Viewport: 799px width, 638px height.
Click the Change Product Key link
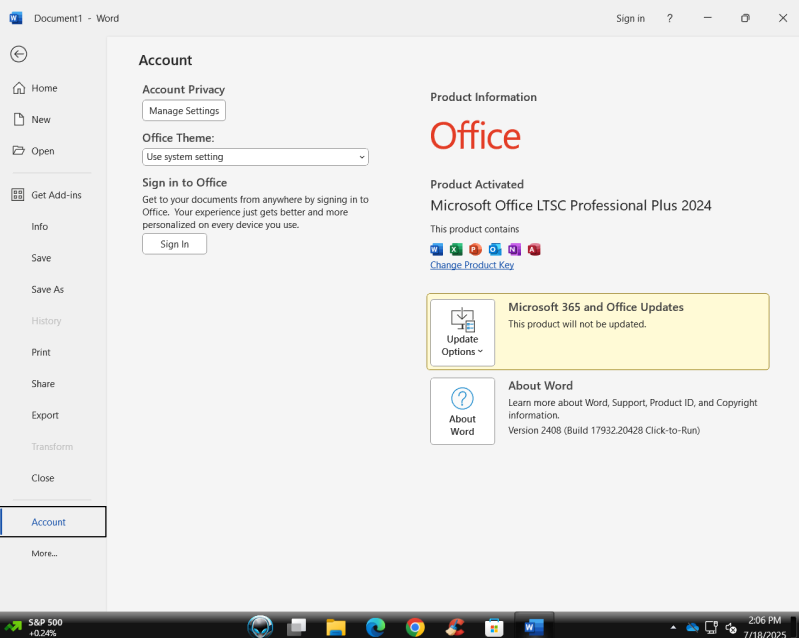point(472,265)
